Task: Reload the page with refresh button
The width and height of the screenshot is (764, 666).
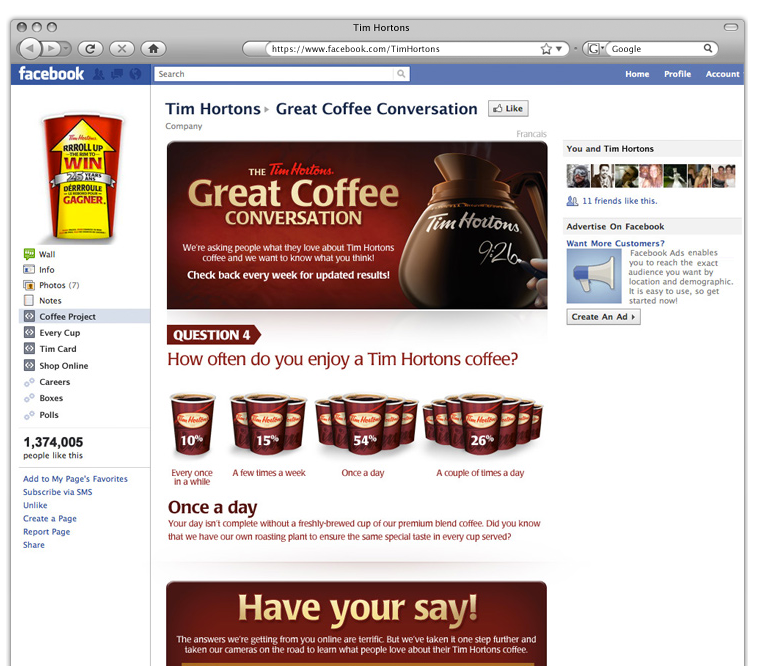Action: click(x=90, y=49)
